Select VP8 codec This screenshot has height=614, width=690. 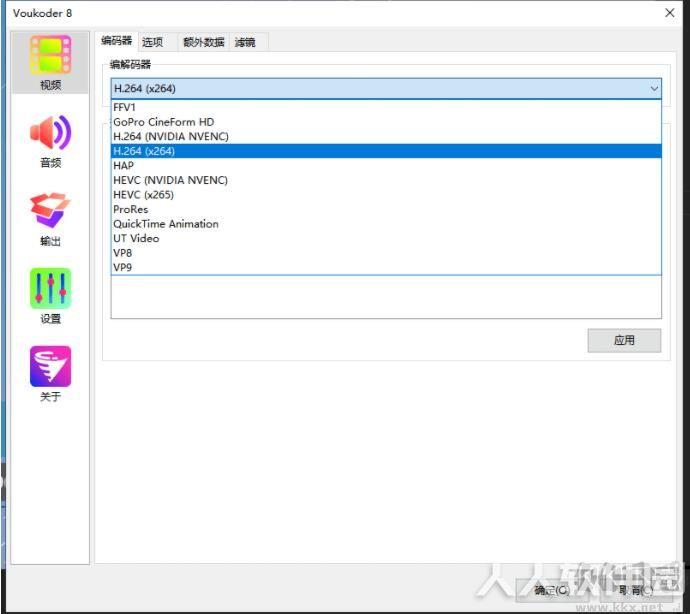point(386,253)
